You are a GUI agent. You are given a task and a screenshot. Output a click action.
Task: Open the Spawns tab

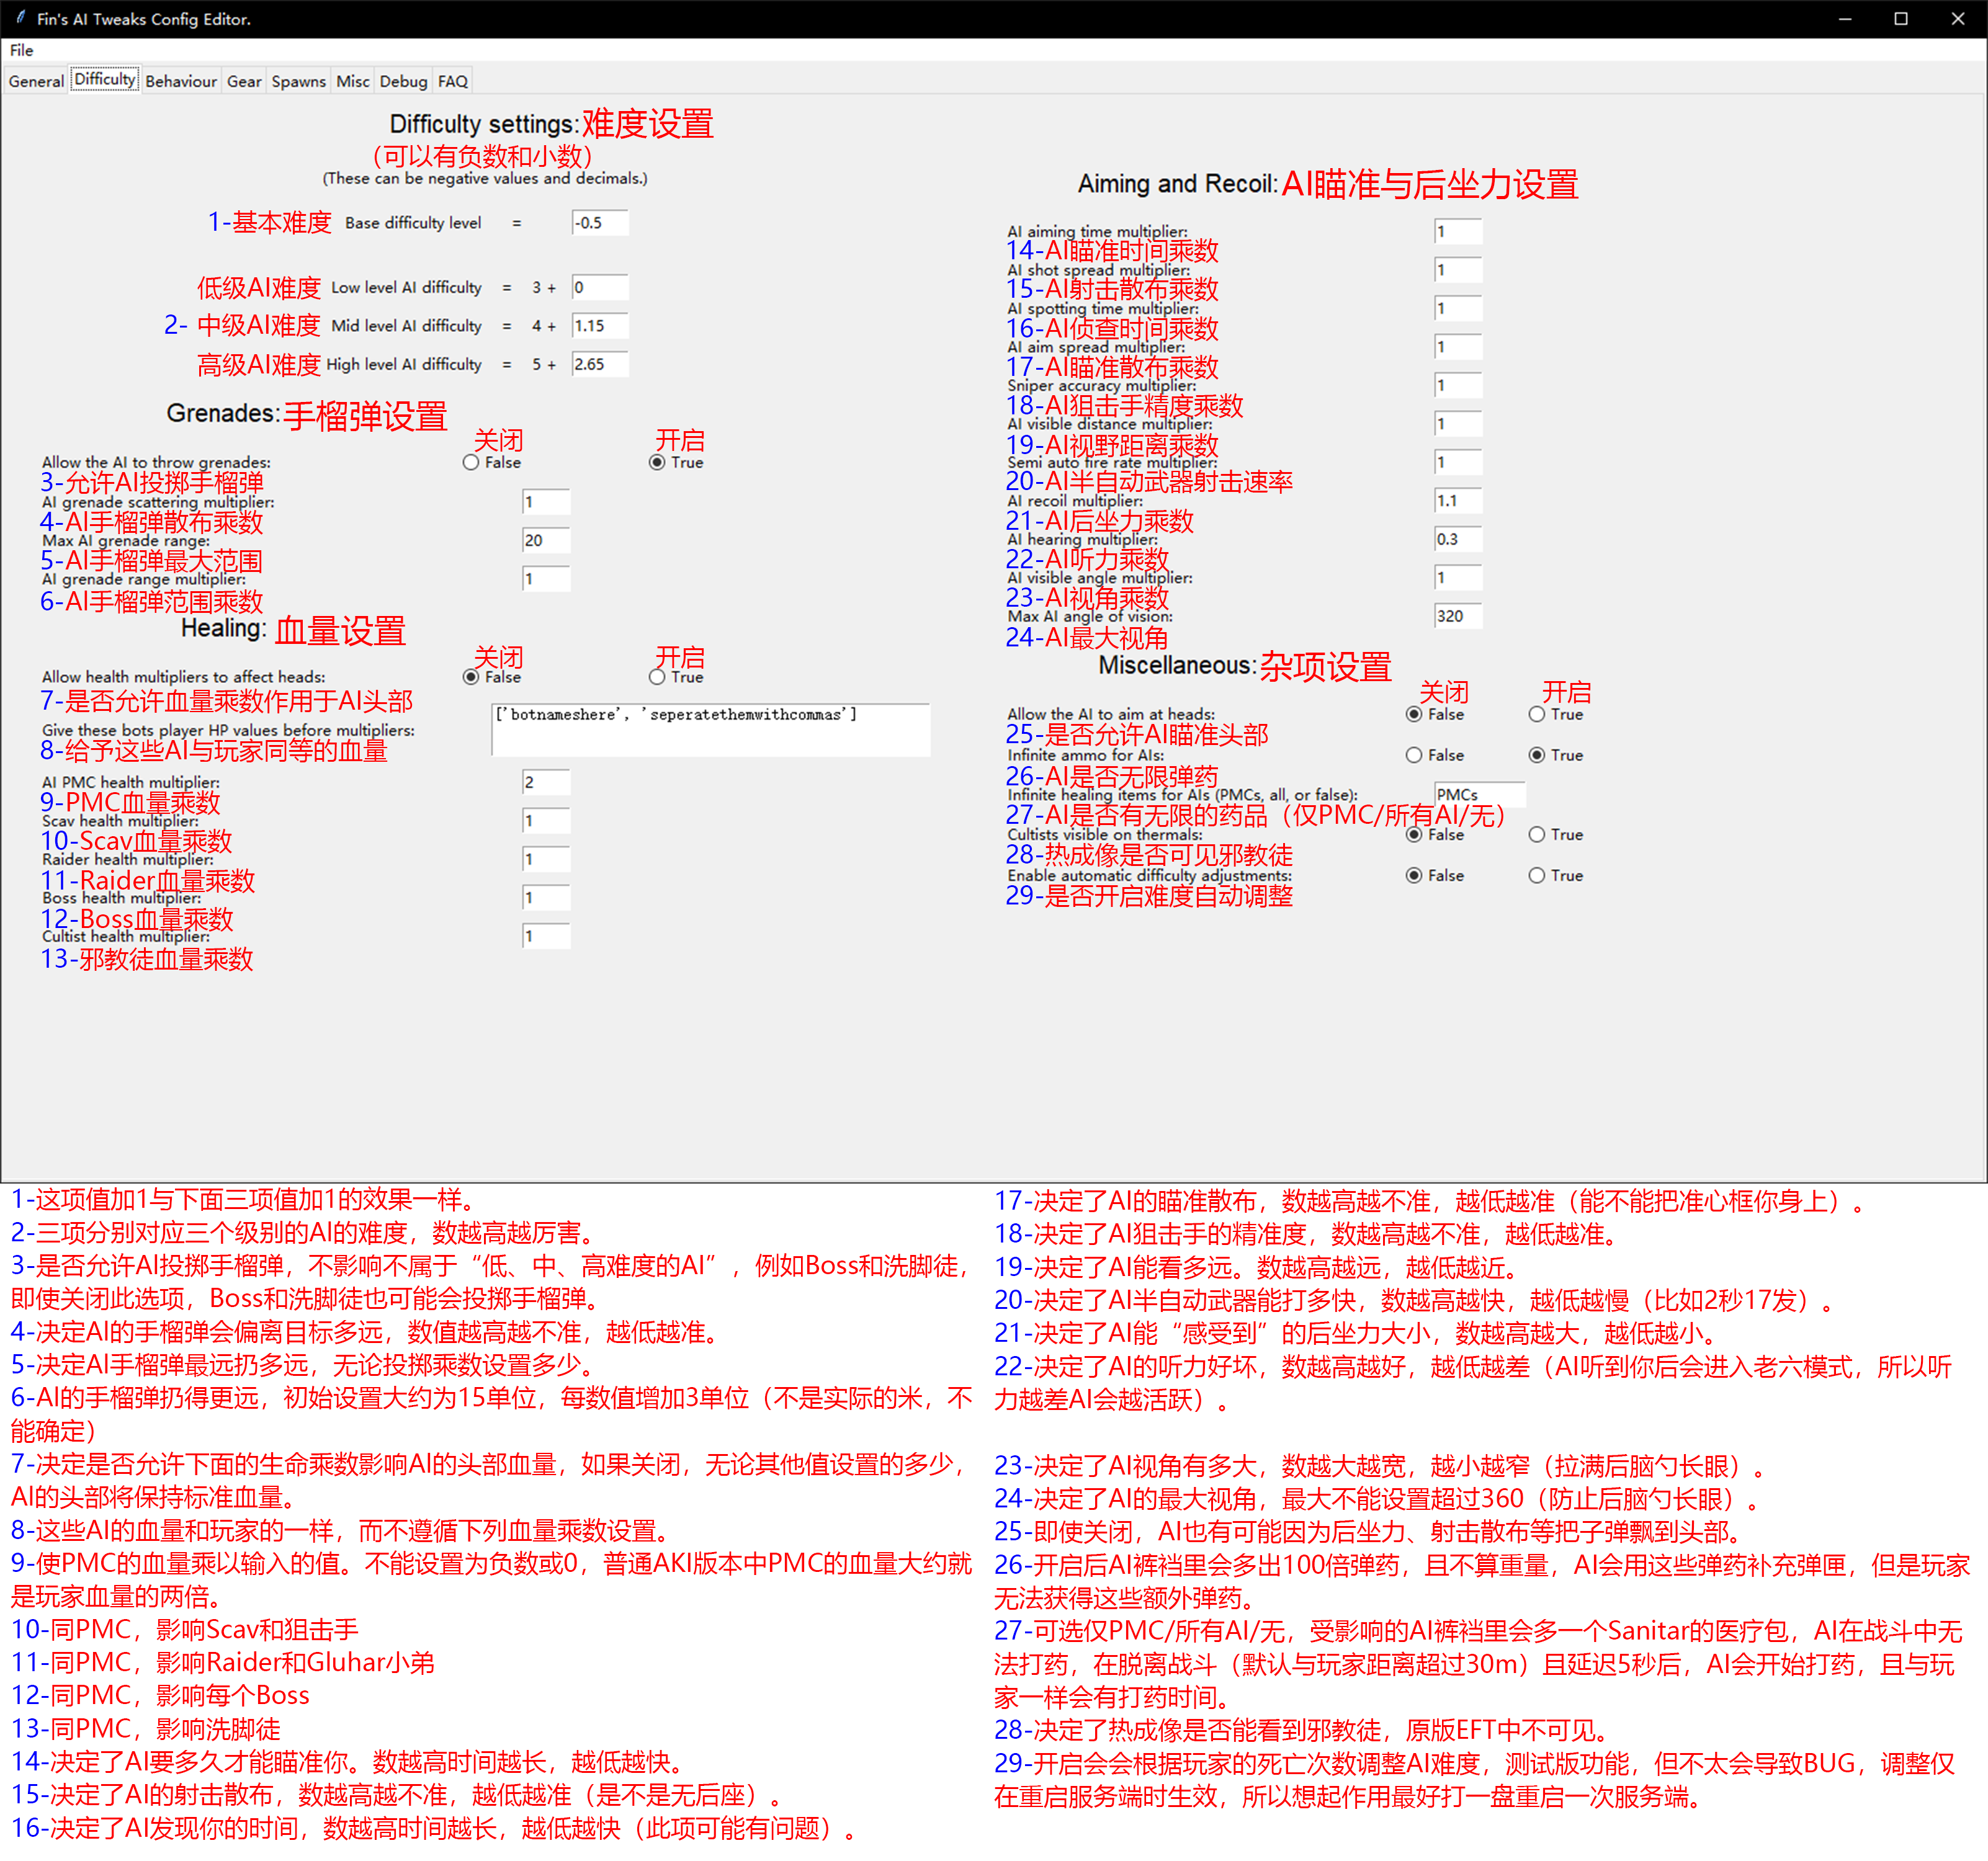(299, 81)
